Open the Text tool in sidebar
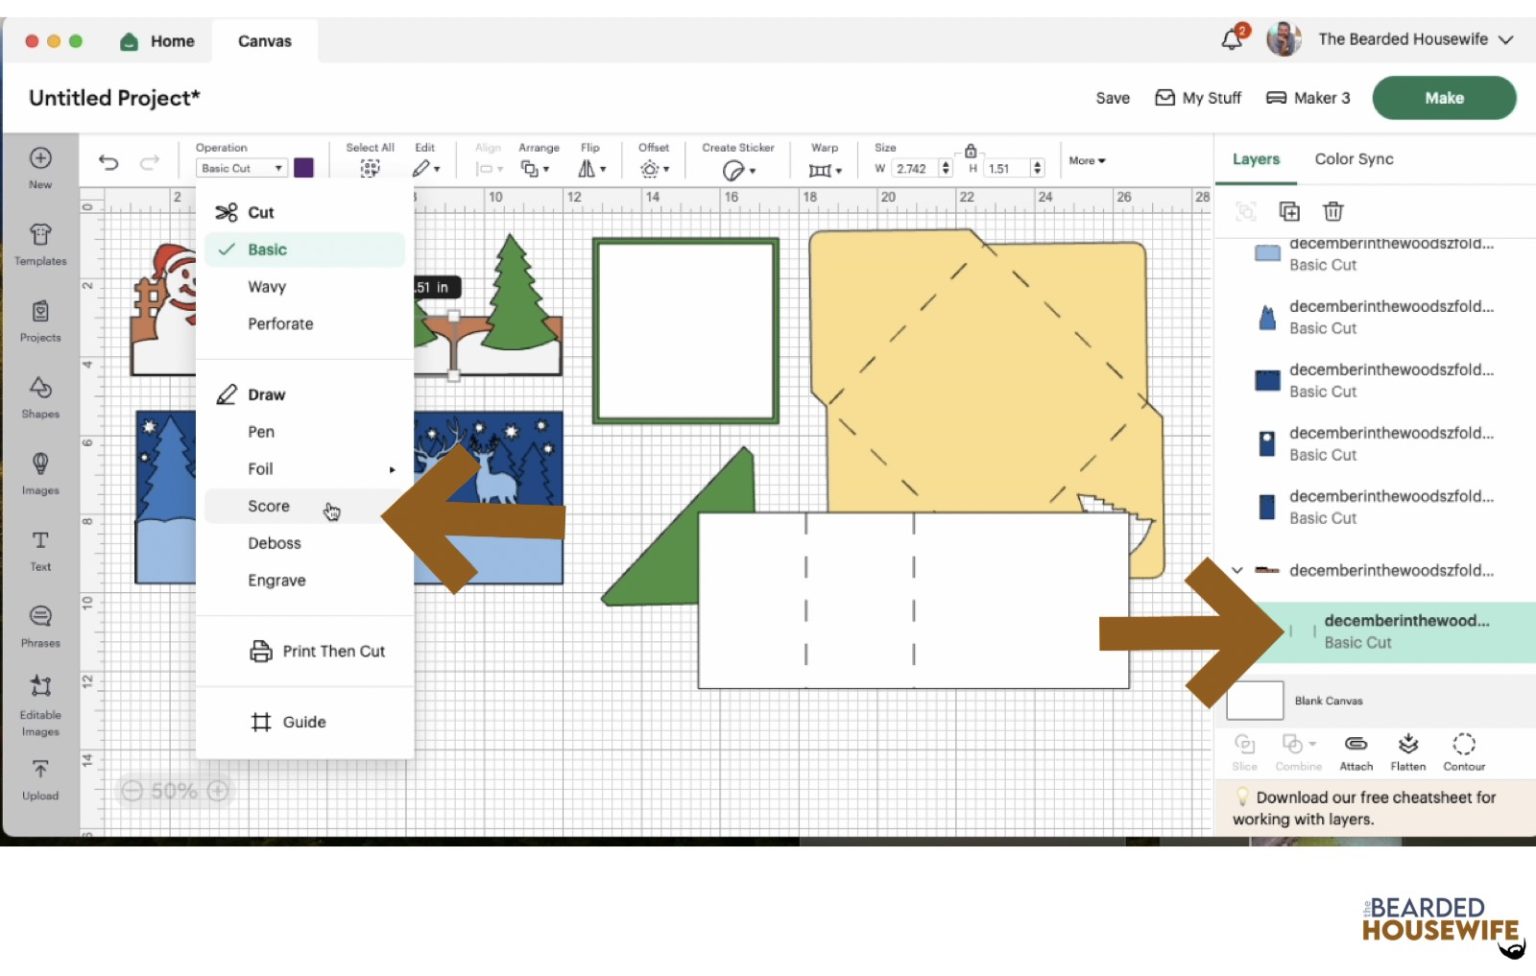1536x976 pixels. click(x=40, y=549)
